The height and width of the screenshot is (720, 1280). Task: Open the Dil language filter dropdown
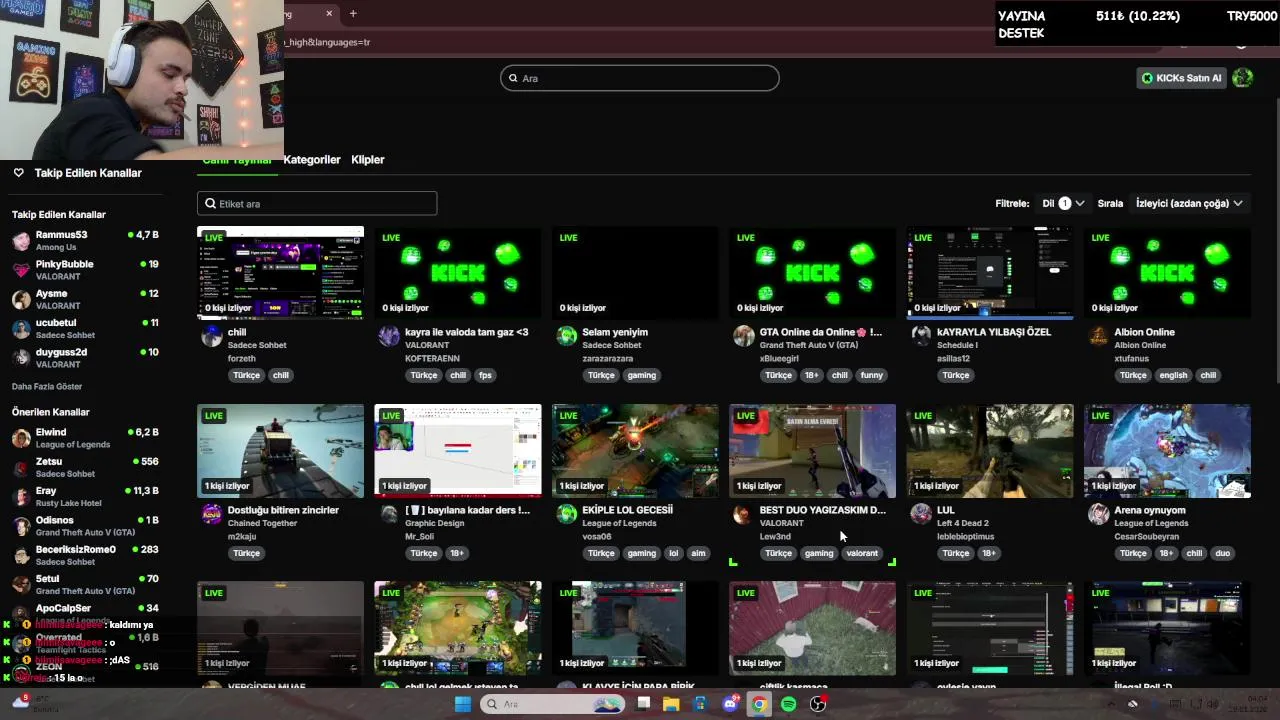point(1063,203)
